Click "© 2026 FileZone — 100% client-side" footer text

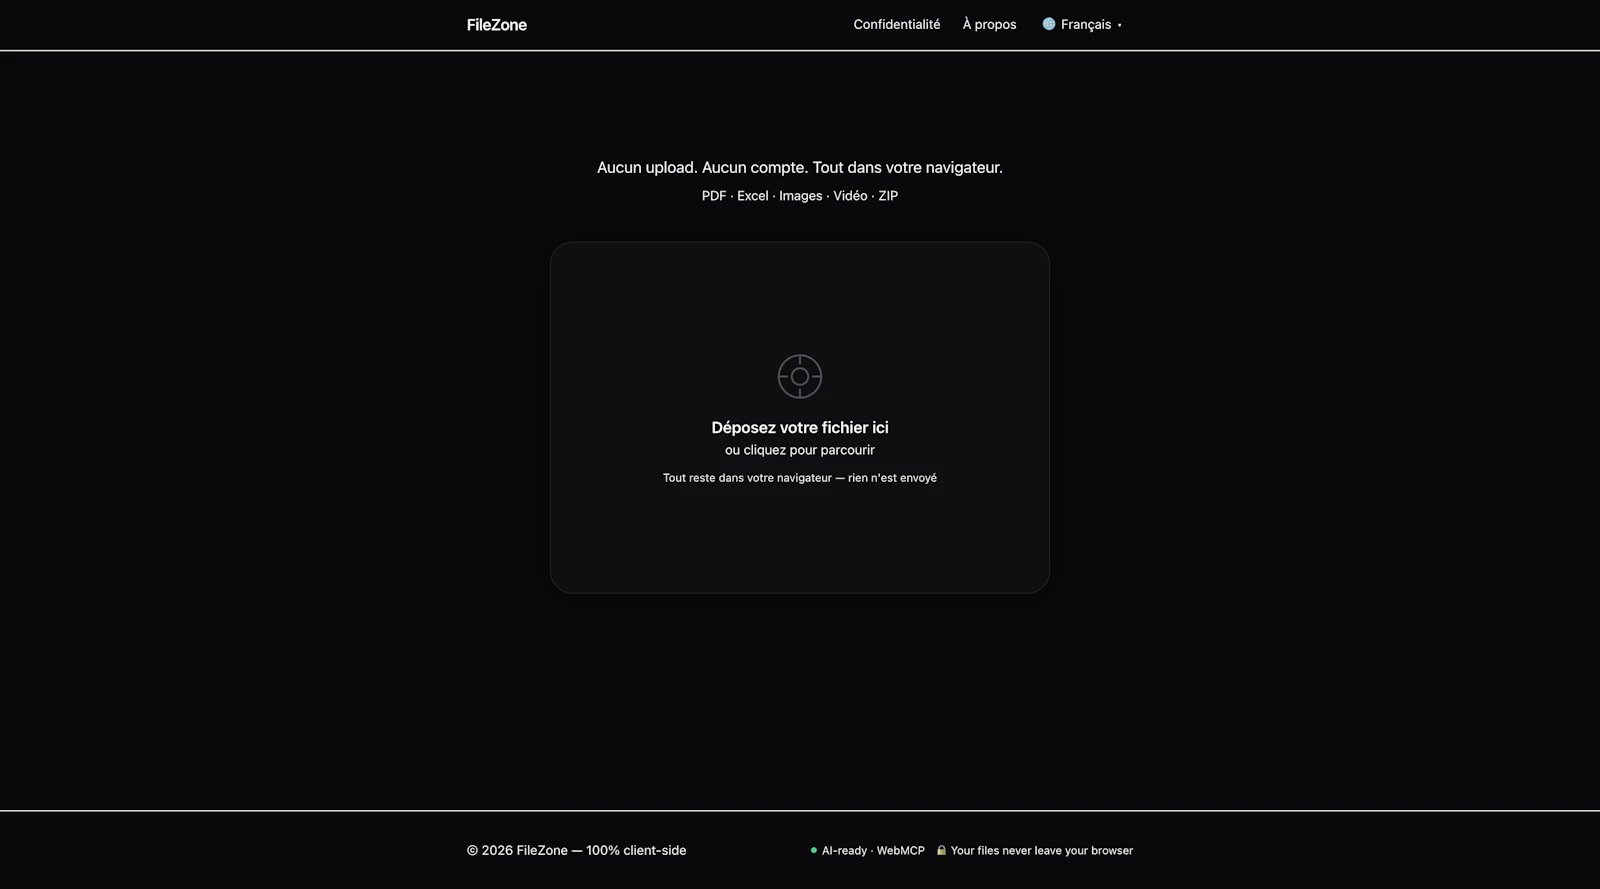click(x=576, y=851)
